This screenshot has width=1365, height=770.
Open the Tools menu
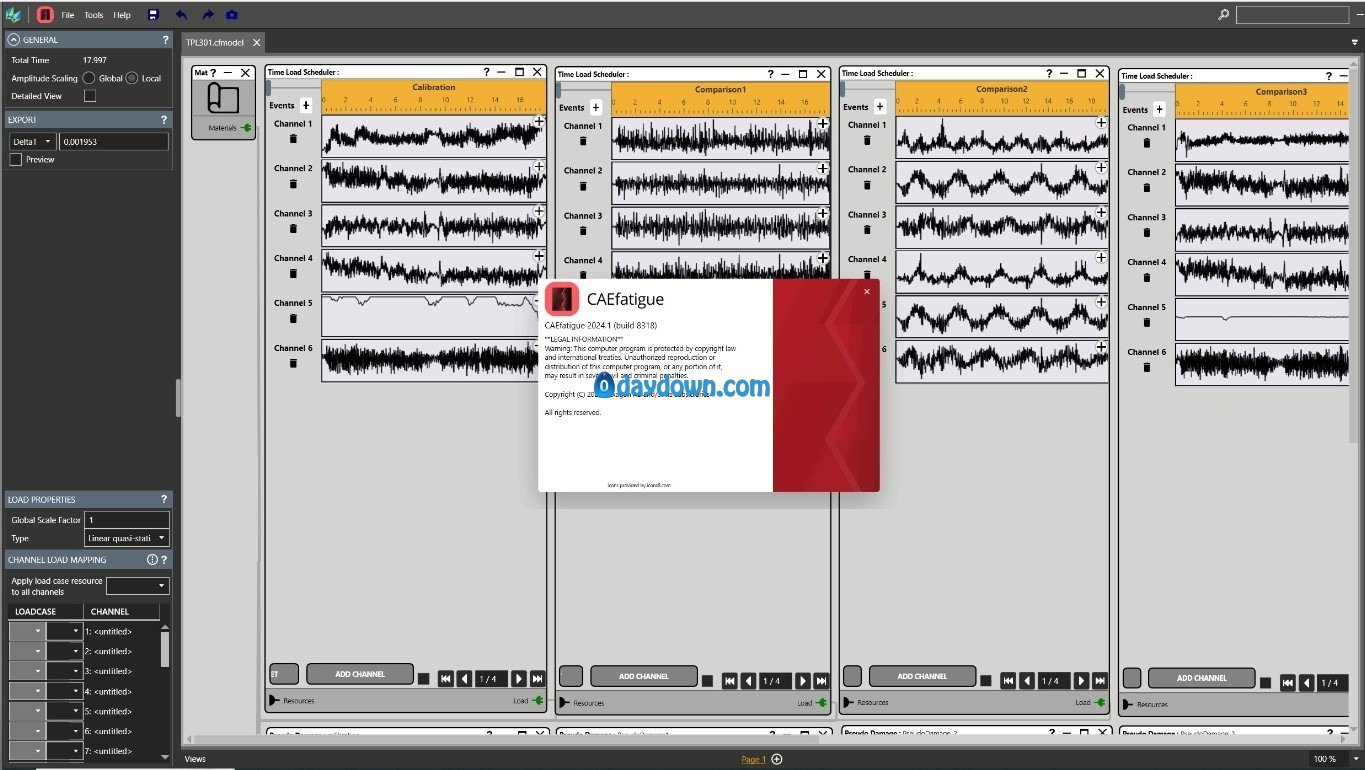pos(93,15)
